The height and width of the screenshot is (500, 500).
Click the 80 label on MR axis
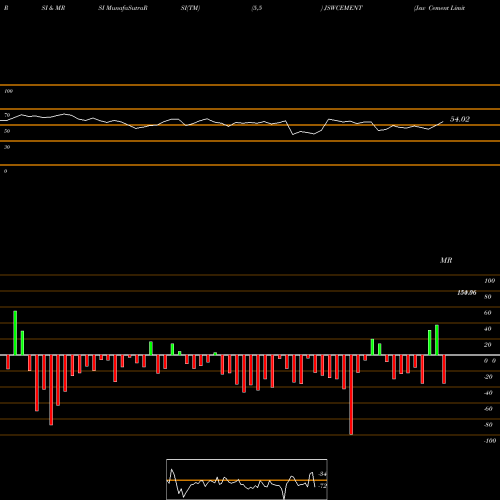click(x=488, y=297)
